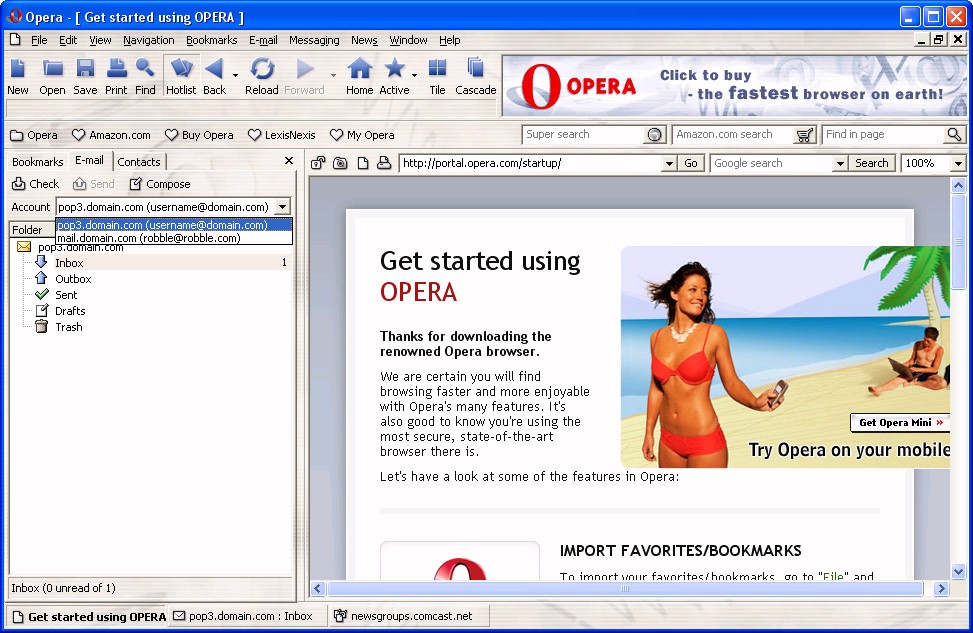The width and height of the screenshot is (973, 633).
Task: Click the Find magnifier toolbar icon
Action: click(x=145, y=69)
